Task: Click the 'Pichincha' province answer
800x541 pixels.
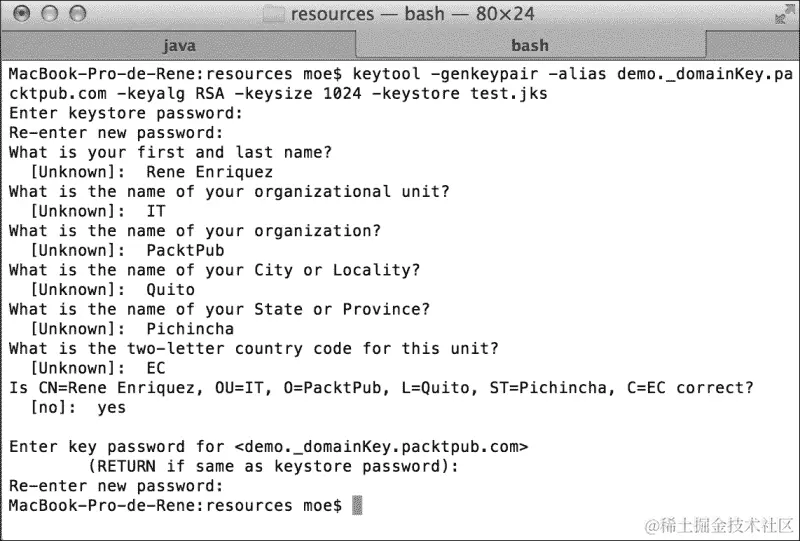Action: [190, 329]
